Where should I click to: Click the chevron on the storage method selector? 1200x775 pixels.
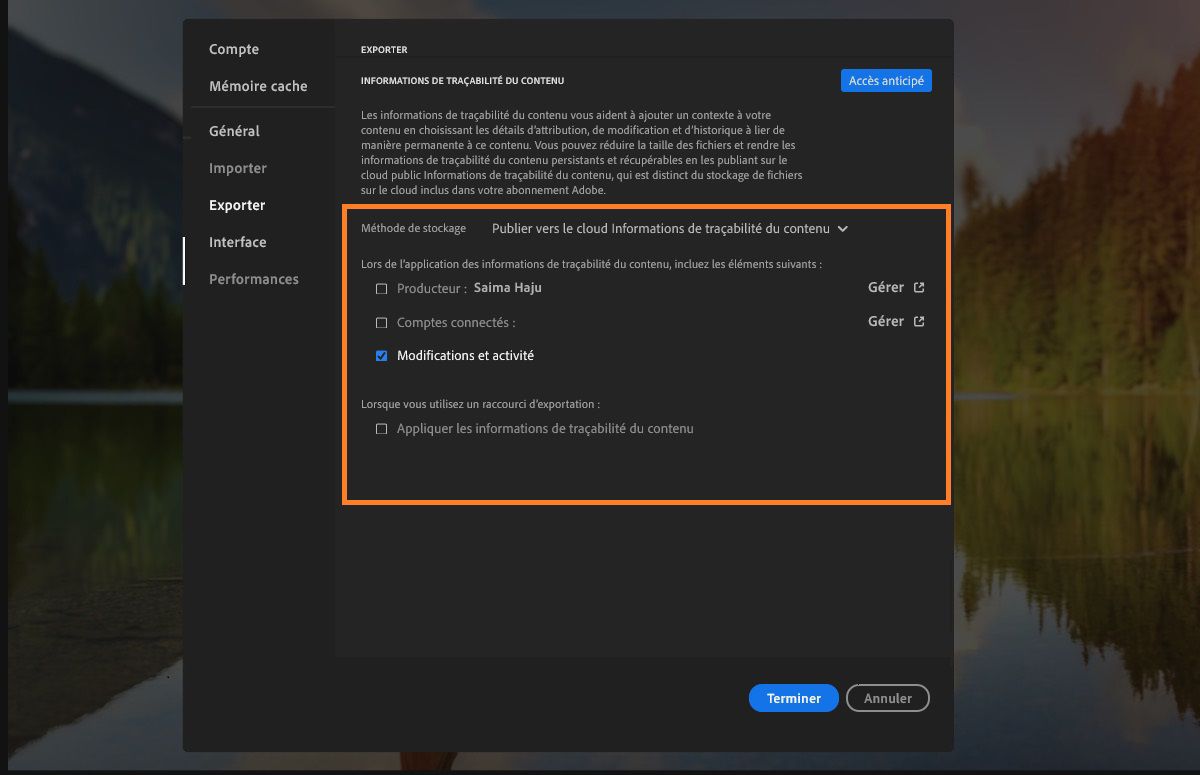pyautogui.click(x=843, y=229)
